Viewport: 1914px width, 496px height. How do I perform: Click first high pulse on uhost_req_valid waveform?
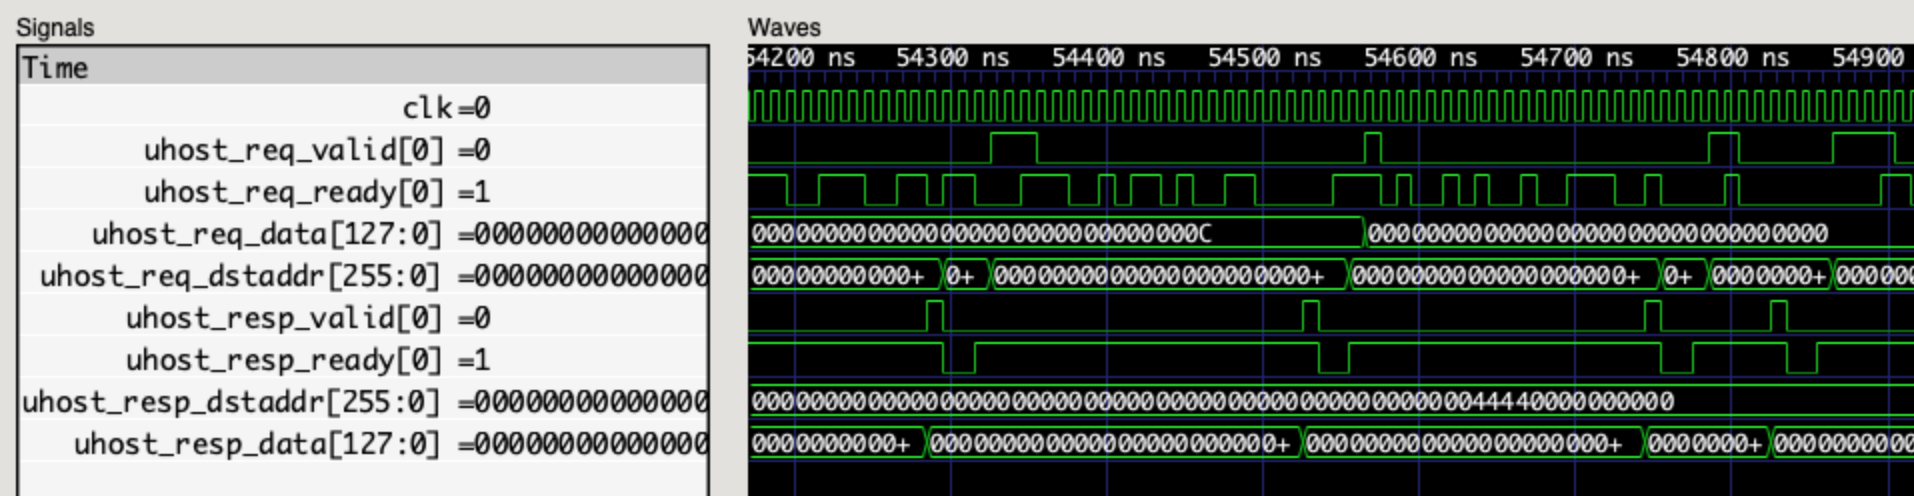(1013, 147)
